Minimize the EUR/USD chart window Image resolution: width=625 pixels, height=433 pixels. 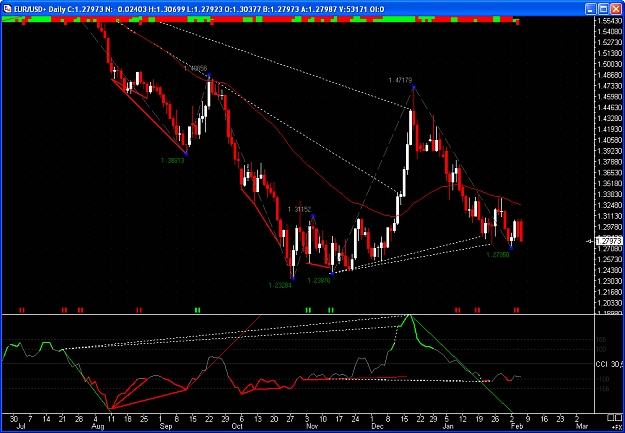click(591, 8)
